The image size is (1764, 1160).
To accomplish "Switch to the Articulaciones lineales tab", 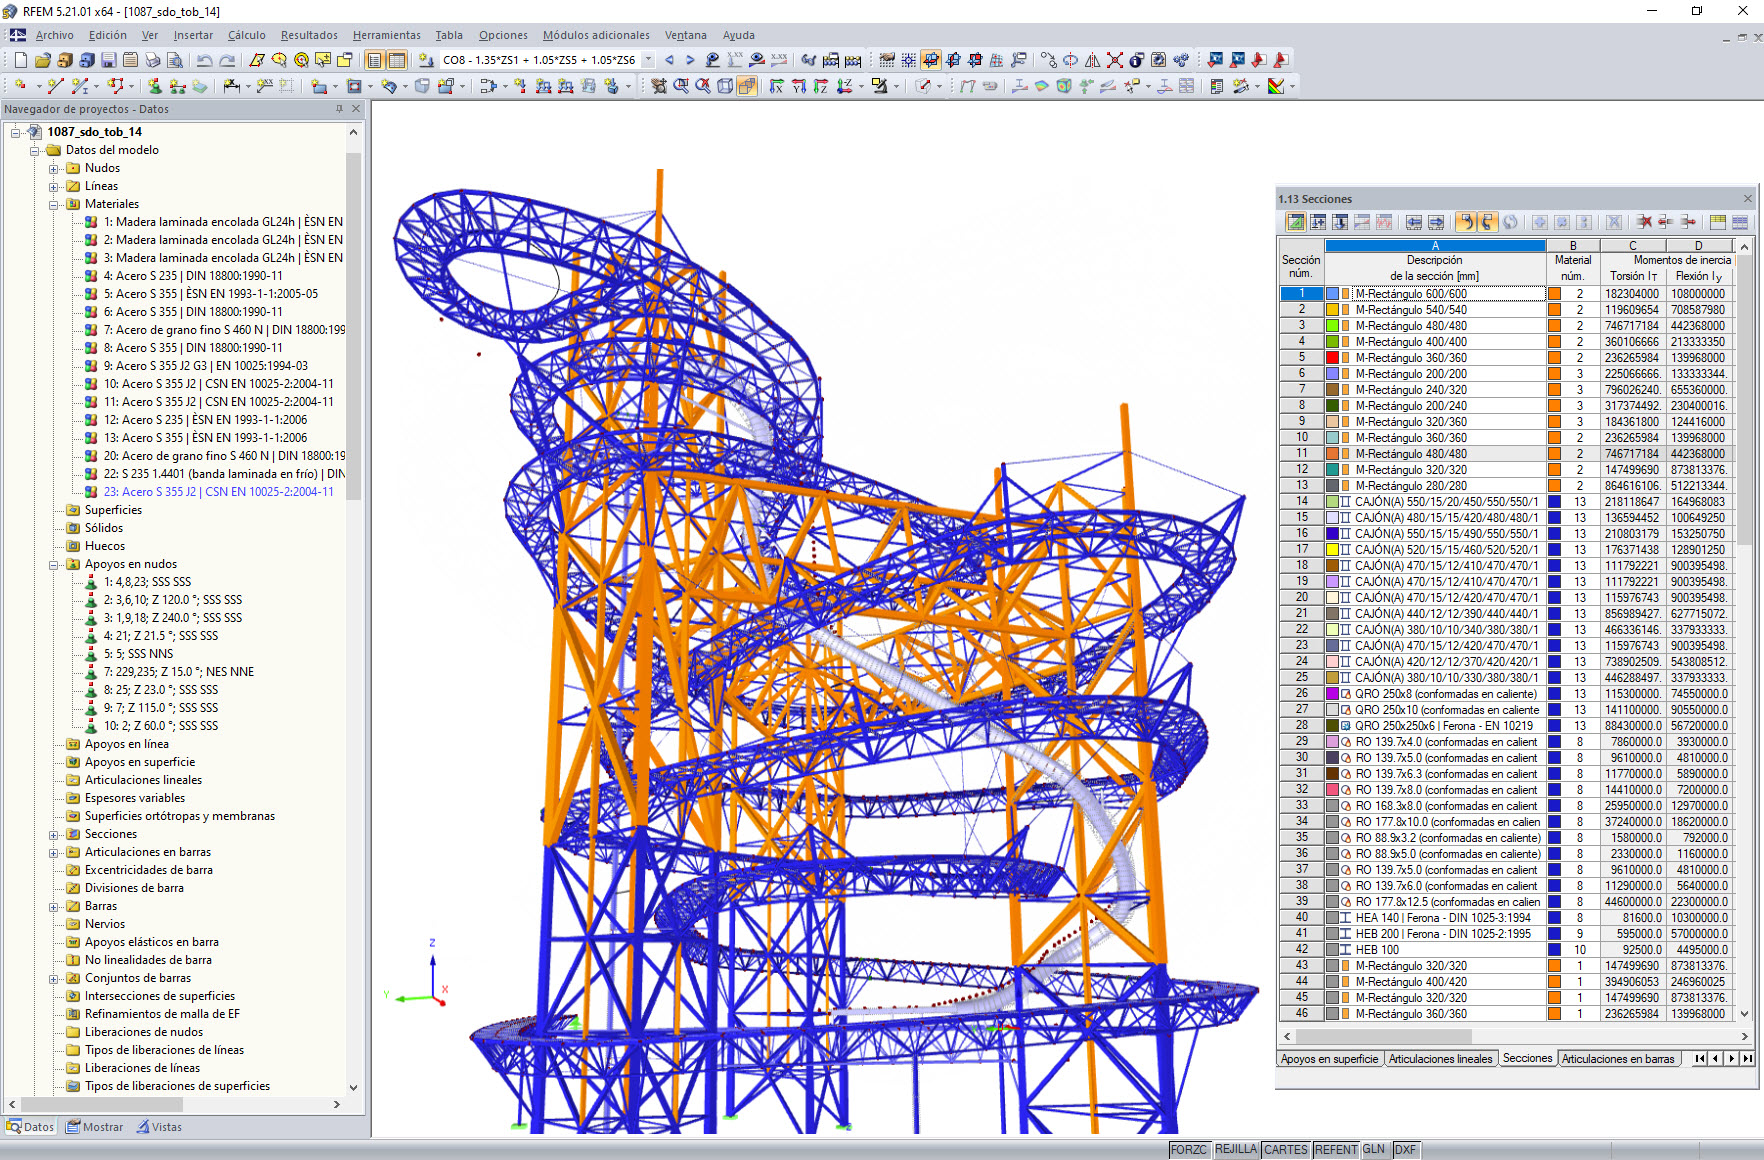I will tap(1440, 1058).
